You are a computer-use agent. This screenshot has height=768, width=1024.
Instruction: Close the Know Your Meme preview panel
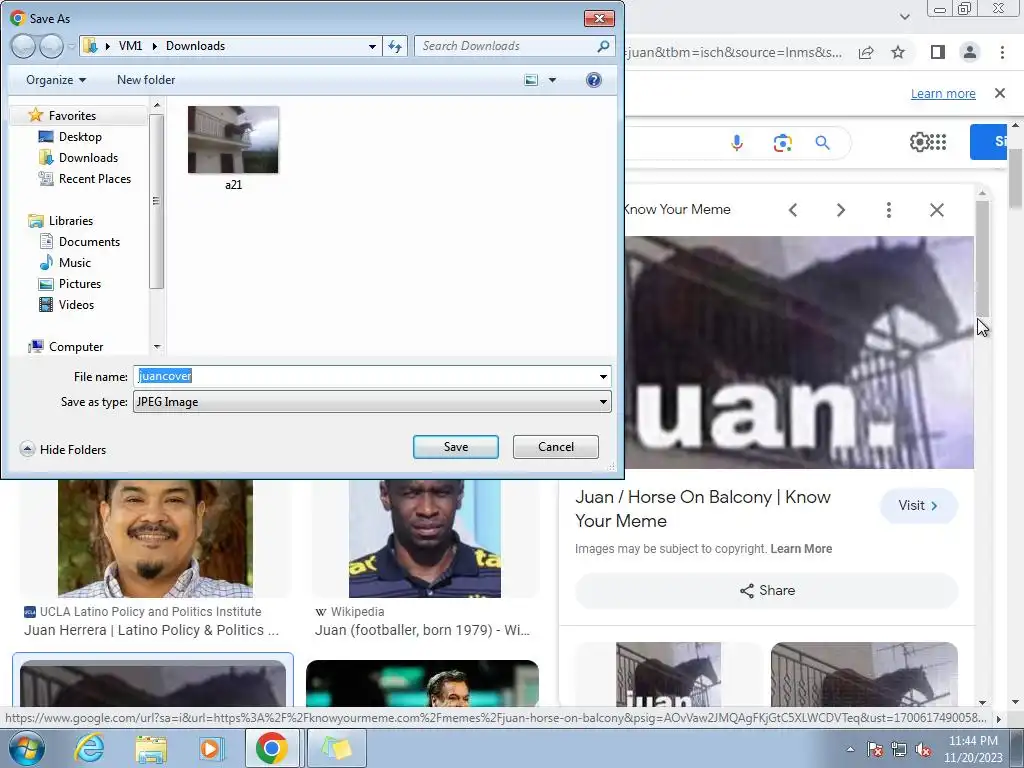(x=936, y=210)
